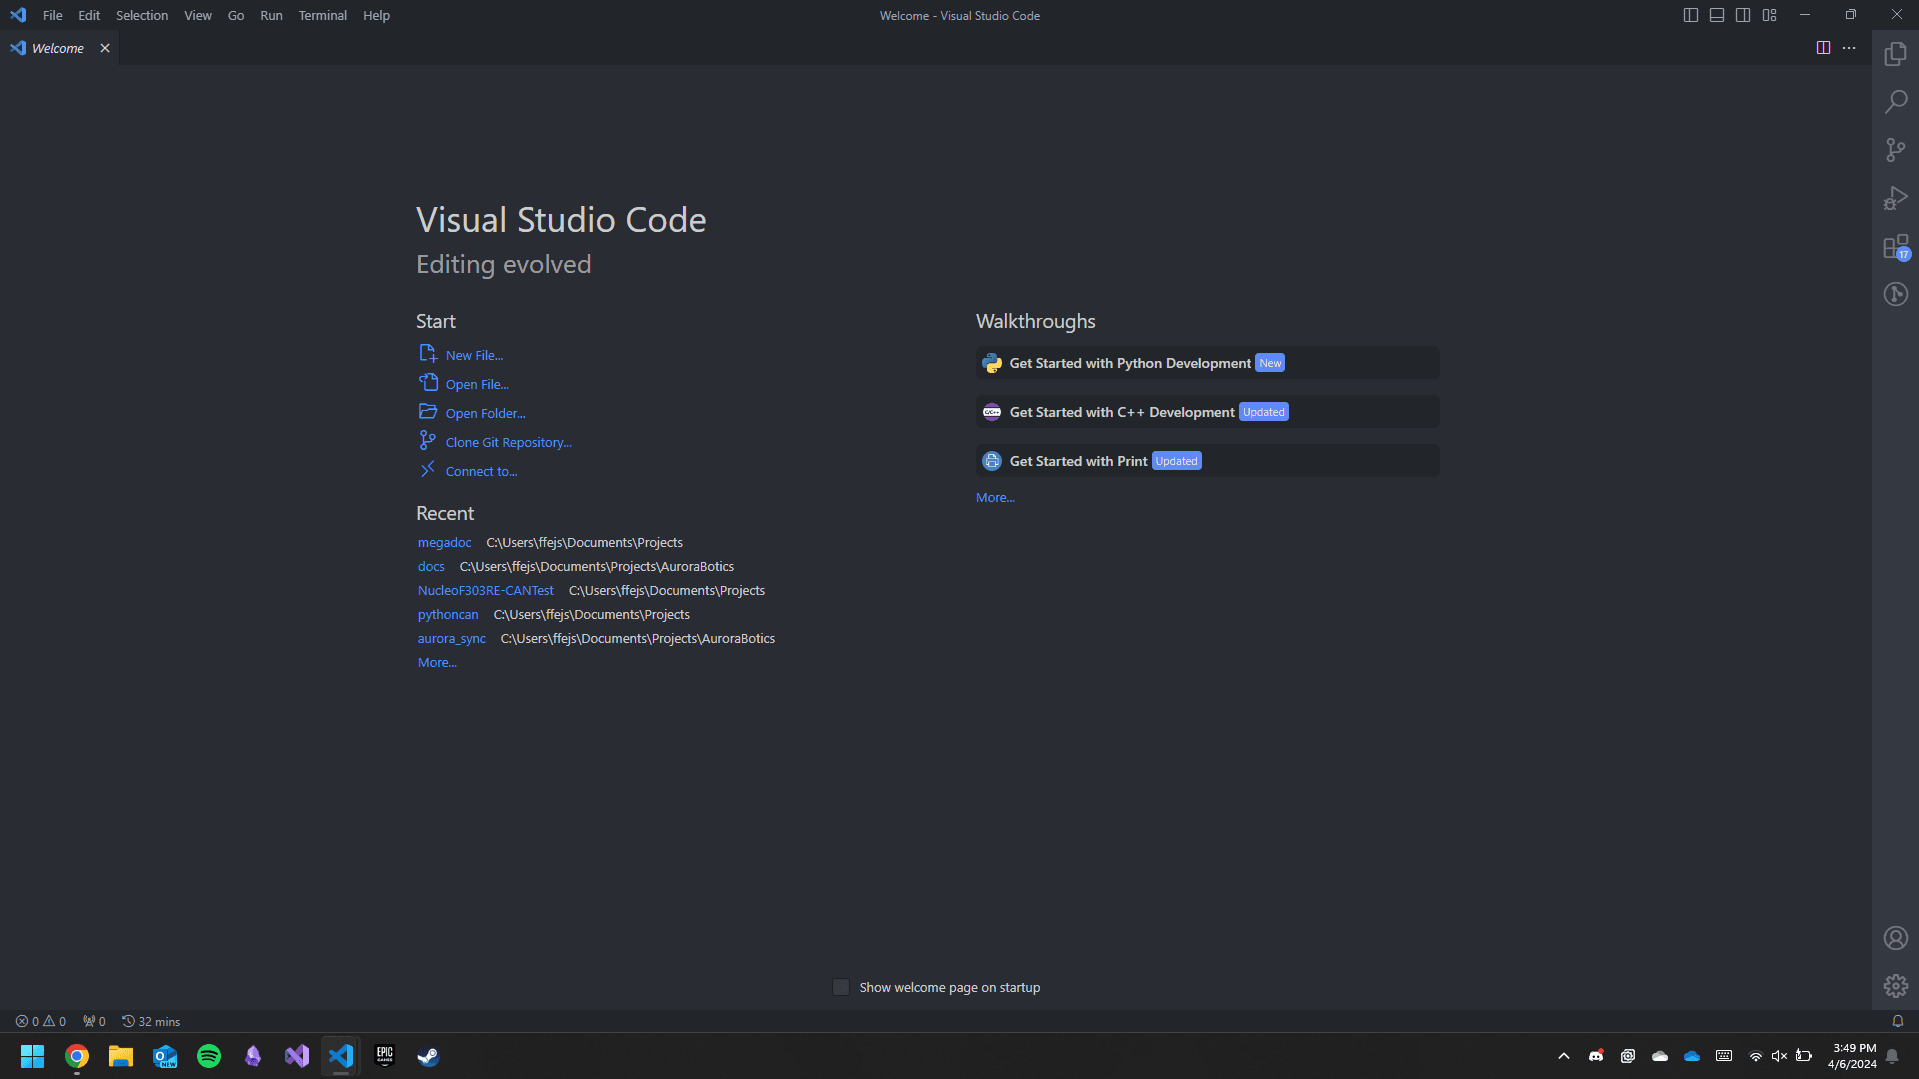Open the Run and Debug view
This screenshot has width=1919, height=1079.
[x=1895, y=197]
